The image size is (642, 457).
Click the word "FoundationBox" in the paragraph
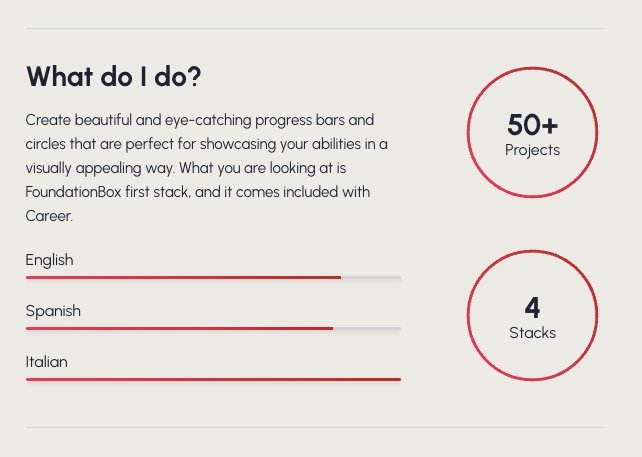pyautogui.click(x=75, y=191)
